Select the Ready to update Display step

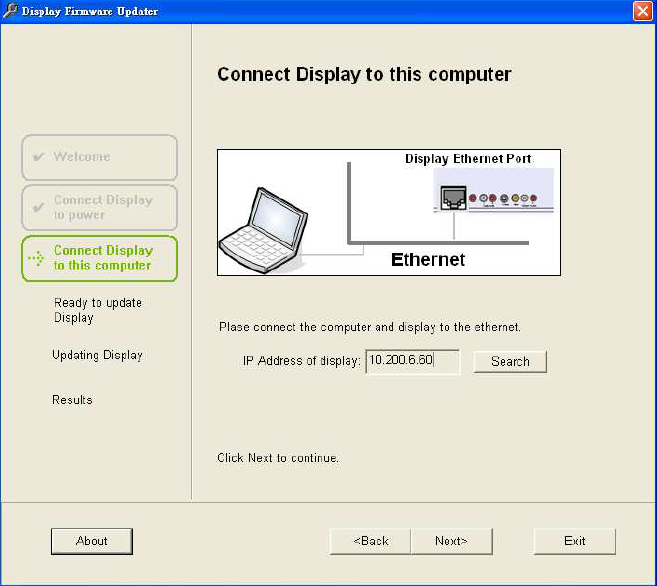97,310
